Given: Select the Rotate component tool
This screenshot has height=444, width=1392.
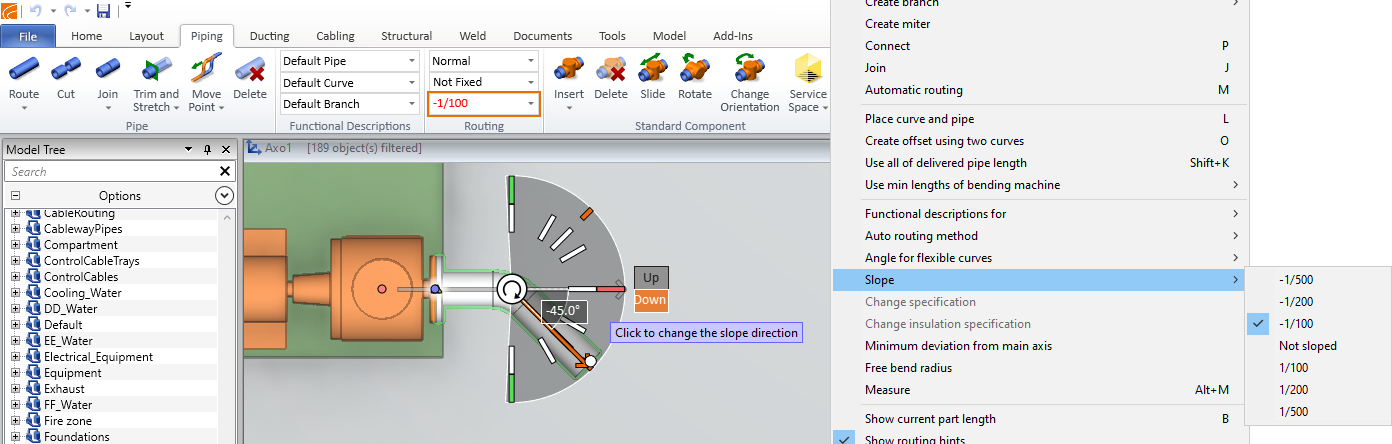Looking at the screenshot, I should 695,78.
